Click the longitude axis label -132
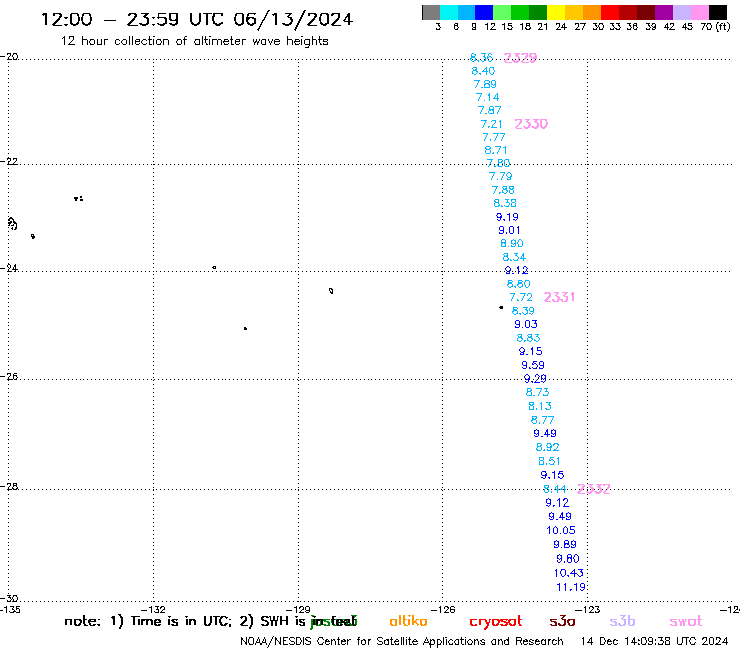Image resolution: width=740 pixels, height=650 pixels. pos(153,609)
